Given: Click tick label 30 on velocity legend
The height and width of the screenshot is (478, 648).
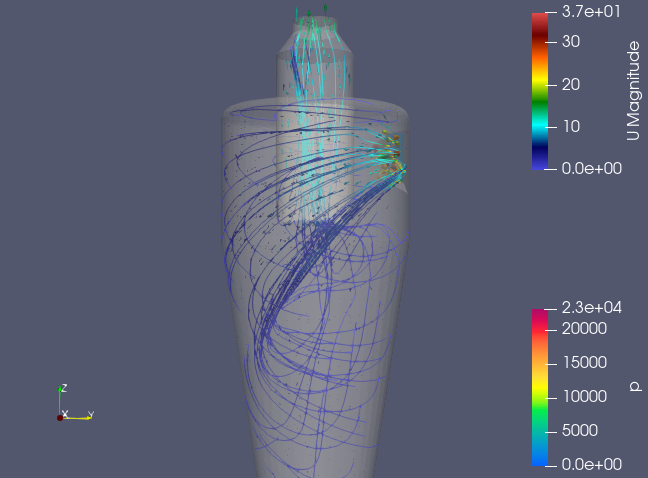Looking at the screenshot, I should click(x=571, y=41).
